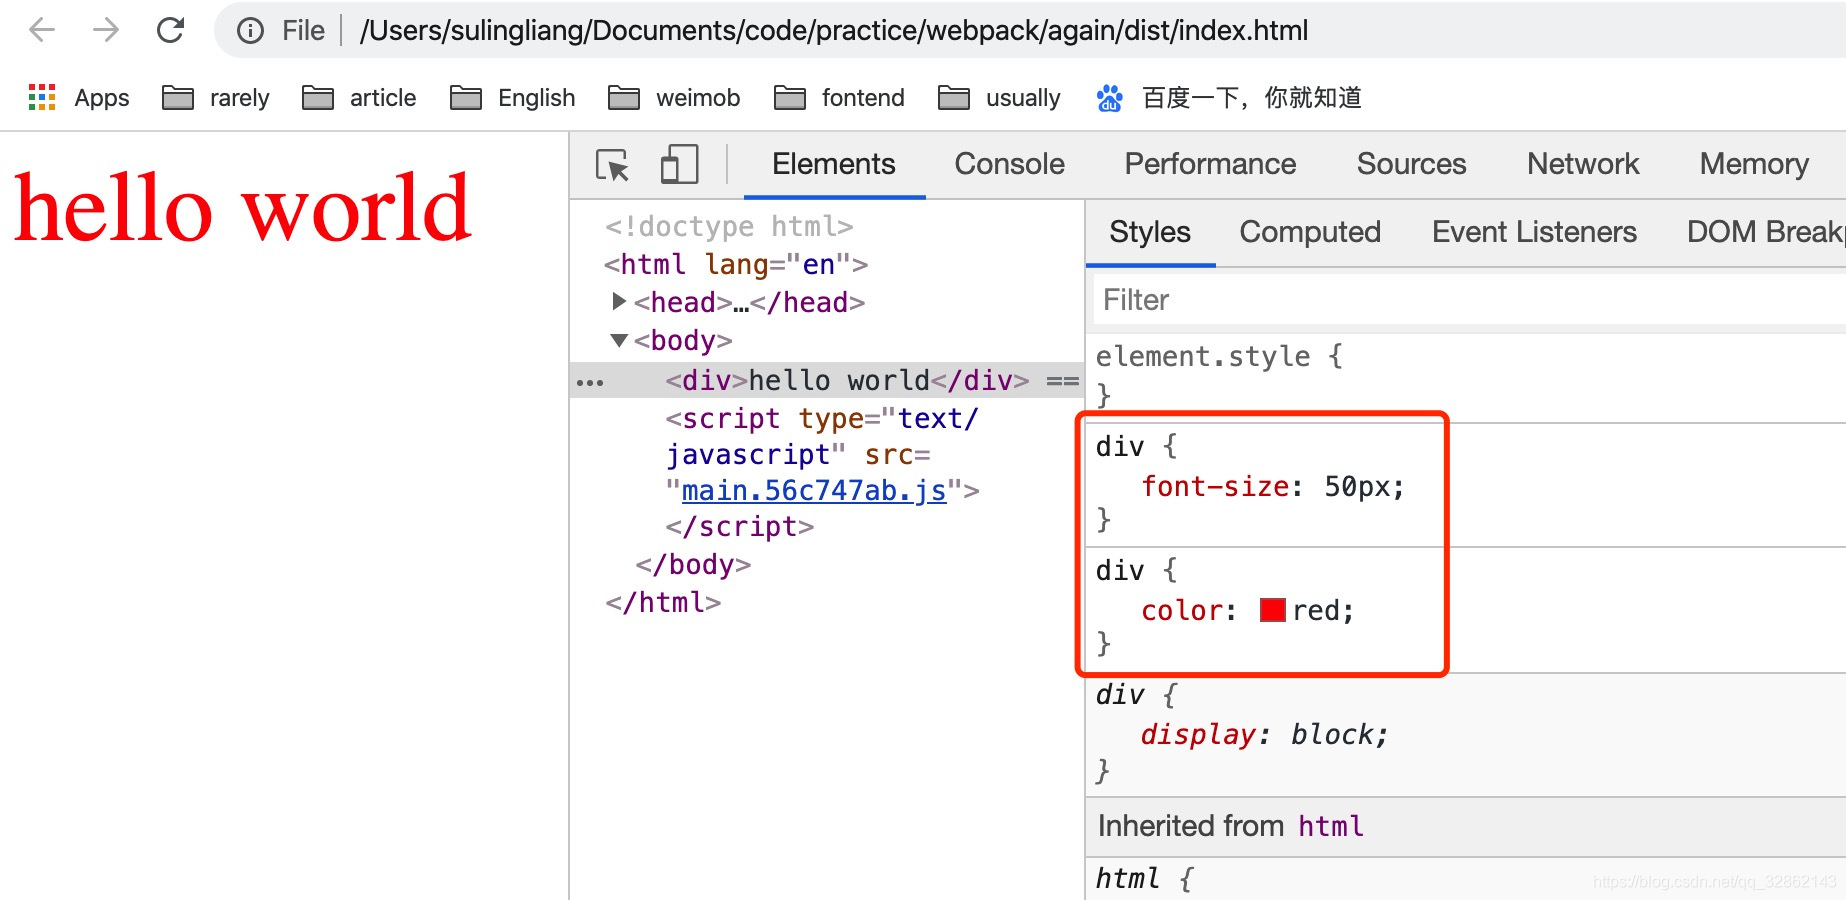This screenshot has width=1846, height=900.
Task: Select the closing </body> tag row
Action: [693, 565]
